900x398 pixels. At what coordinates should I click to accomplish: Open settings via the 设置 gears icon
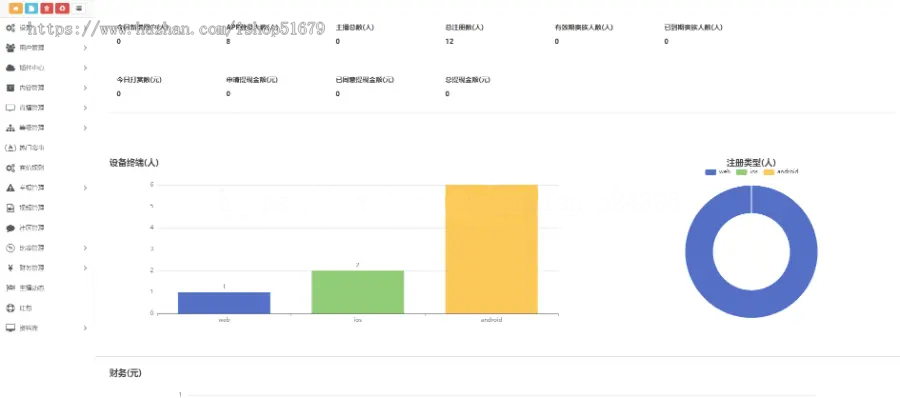coord(10,28)
